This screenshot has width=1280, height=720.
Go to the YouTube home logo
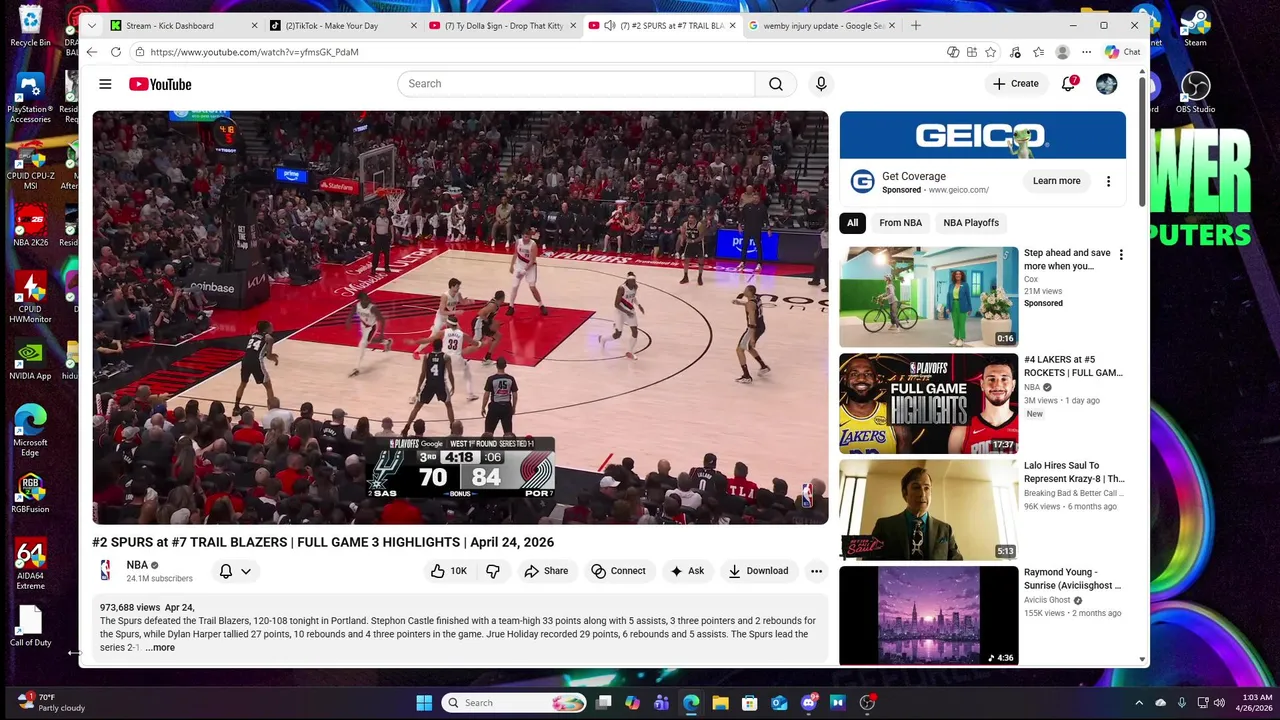coord(160,84)
